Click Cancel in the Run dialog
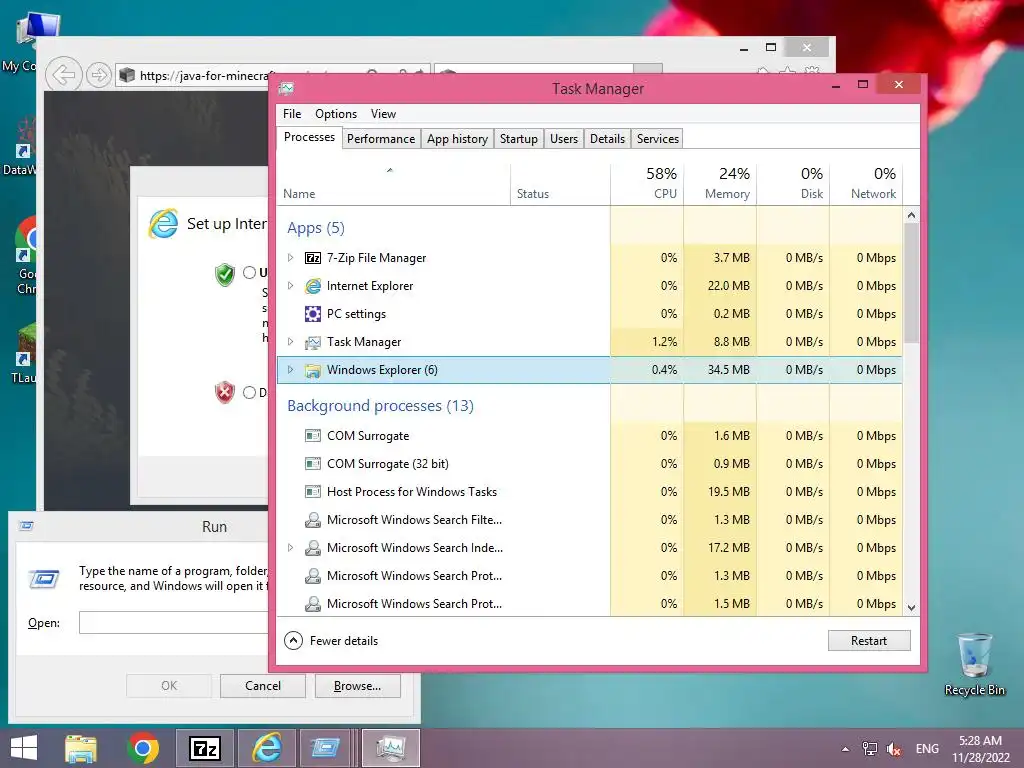Viewport: 1024px width, 768px height. [x=263, y=686]
